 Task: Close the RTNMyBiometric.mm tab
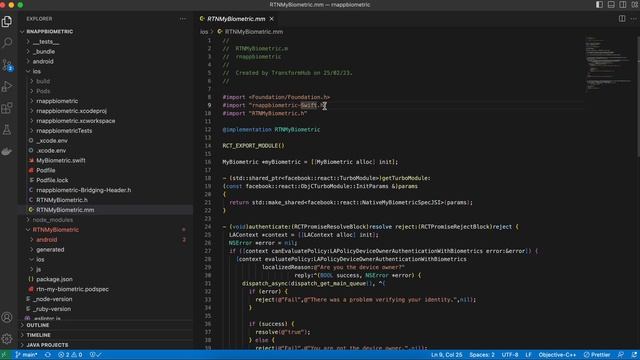(x=271, y=19)
